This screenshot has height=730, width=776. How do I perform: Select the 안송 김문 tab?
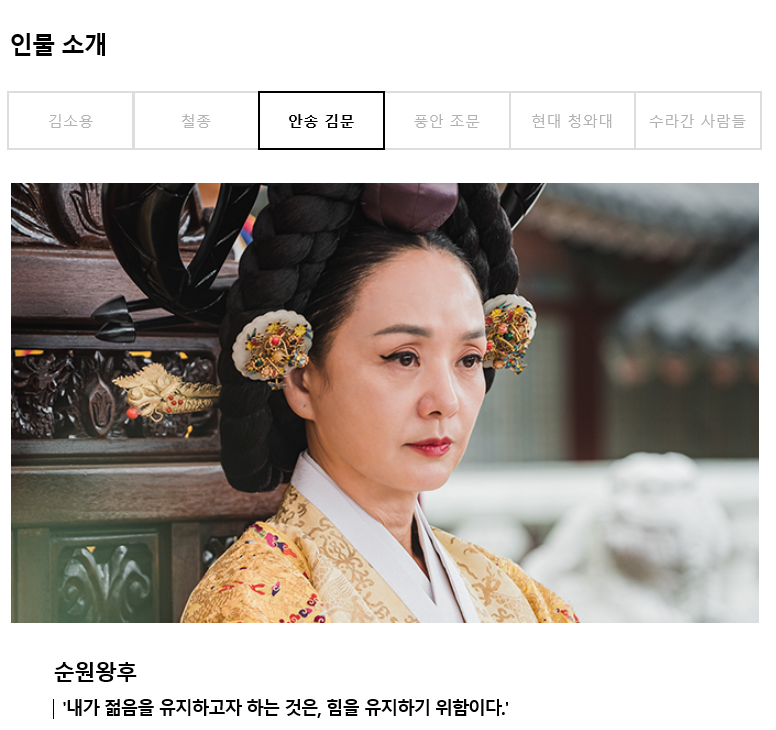pos(321,120)
